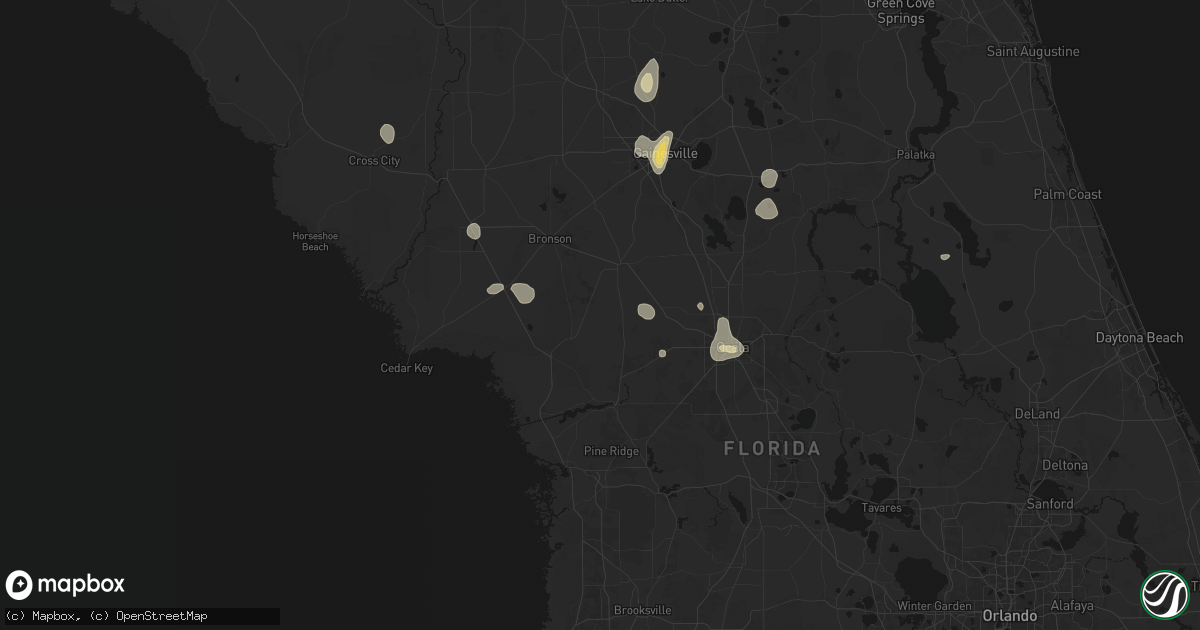Open the (c) Mapbox attribution link
1200x630 pixels.
click(x=43, y=616)
